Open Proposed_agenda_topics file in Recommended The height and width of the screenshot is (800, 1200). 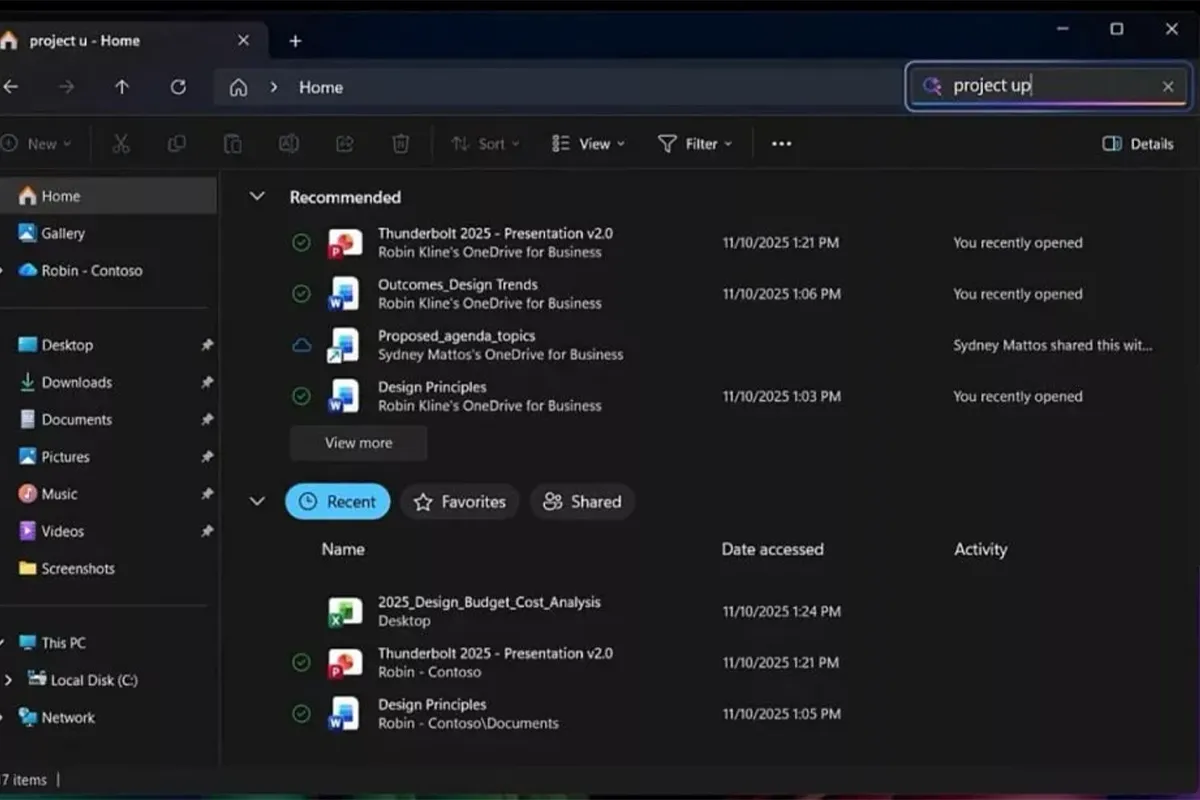(456, 336)
